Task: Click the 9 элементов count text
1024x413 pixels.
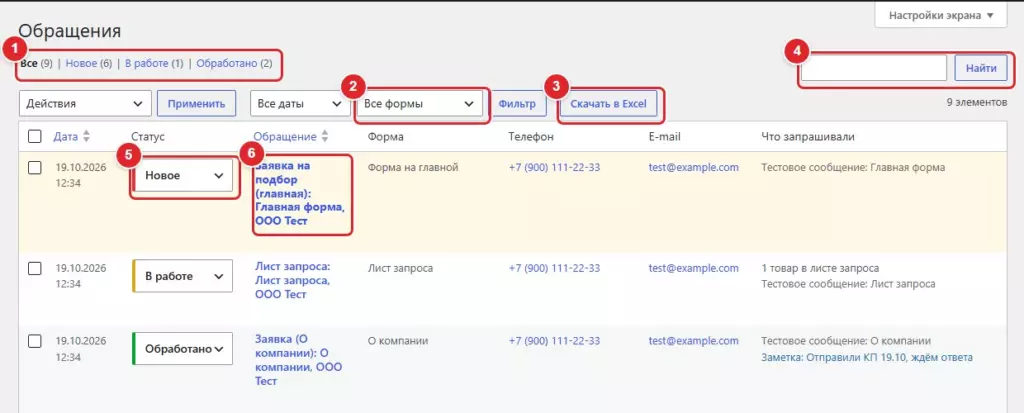Action: pos(976,102)
